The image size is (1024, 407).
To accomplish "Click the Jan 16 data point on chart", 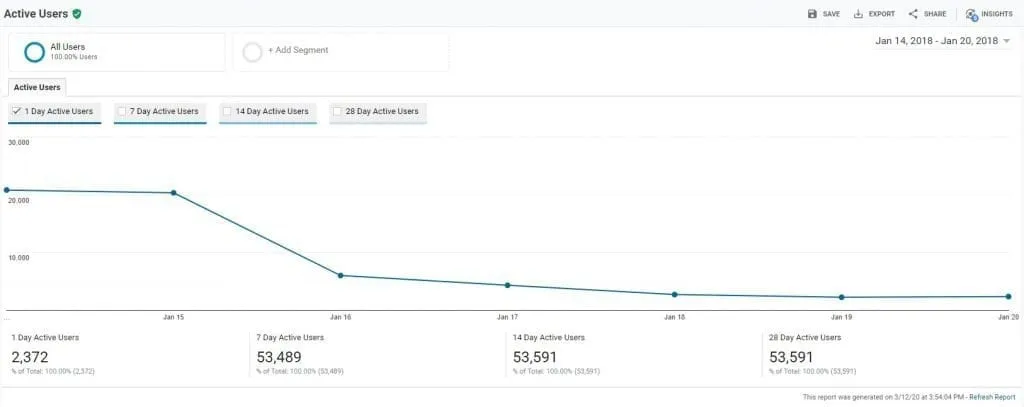I will pyautogui.click(x=340, y=276).
